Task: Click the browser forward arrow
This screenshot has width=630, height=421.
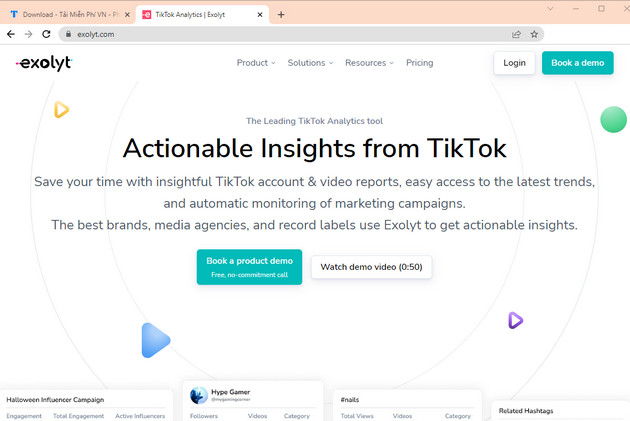Action: tap(28, 34)
